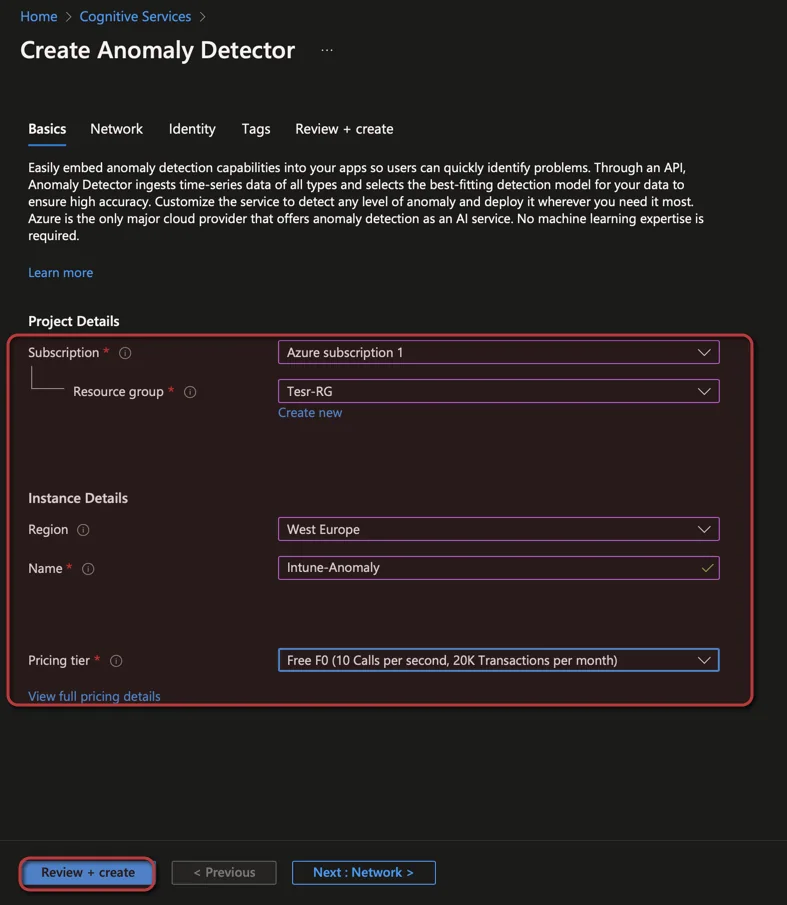
Task: Click the Next : Network button
Action: 363,873
